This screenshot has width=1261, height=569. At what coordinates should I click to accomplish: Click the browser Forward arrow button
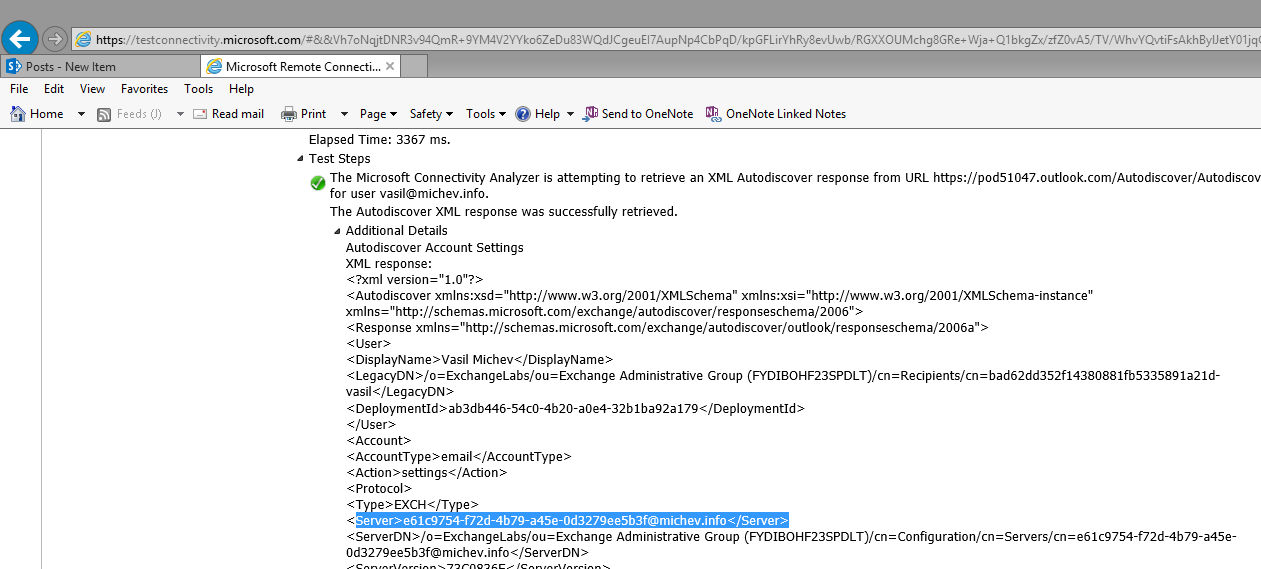55,39
